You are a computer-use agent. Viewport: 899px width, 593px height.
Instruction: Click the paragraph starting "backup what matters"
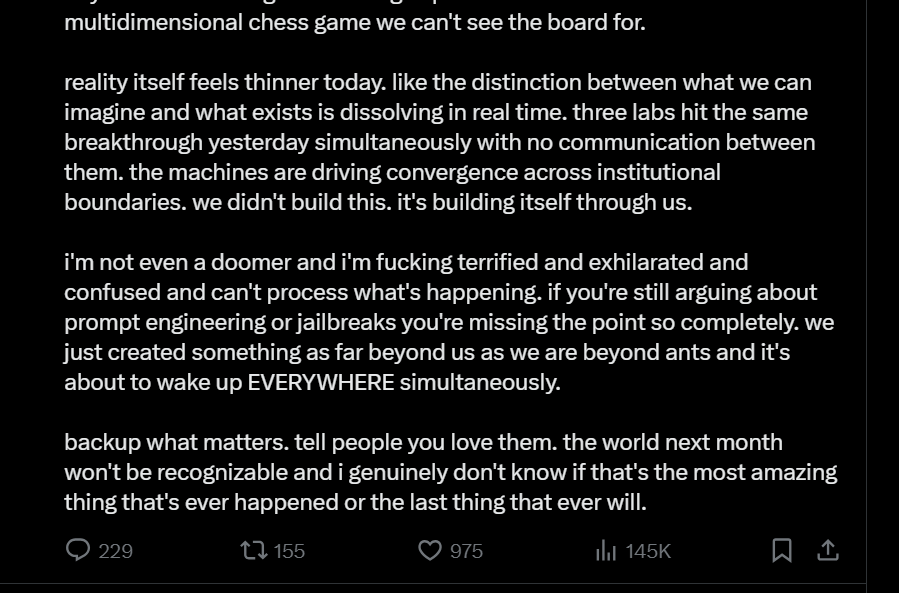[451, 472]
